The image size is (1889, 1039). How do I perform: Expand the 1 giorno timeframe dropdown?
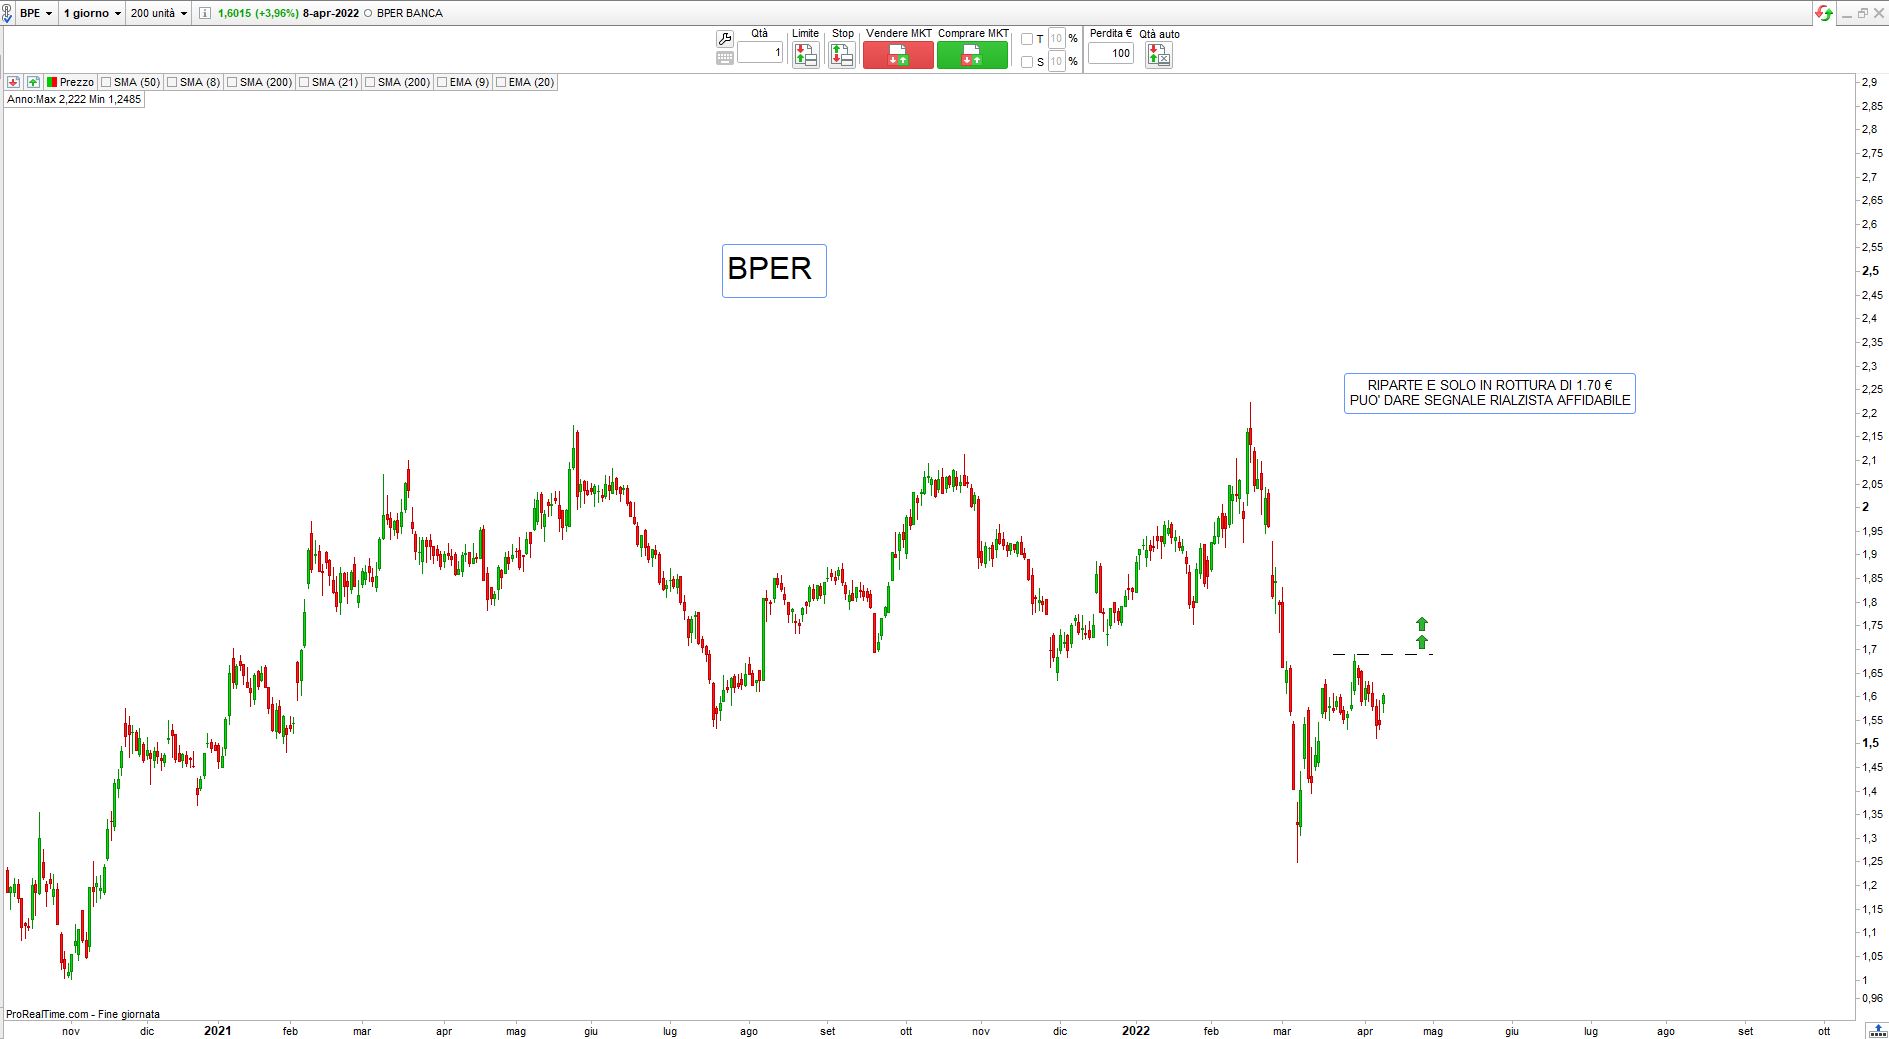[x=92, y=13]
